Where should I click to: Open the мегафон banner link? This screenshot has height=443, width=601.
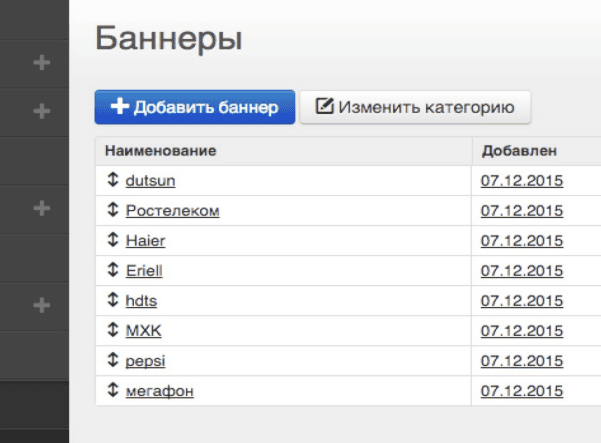pyautogui.click(x=160, y=391)
